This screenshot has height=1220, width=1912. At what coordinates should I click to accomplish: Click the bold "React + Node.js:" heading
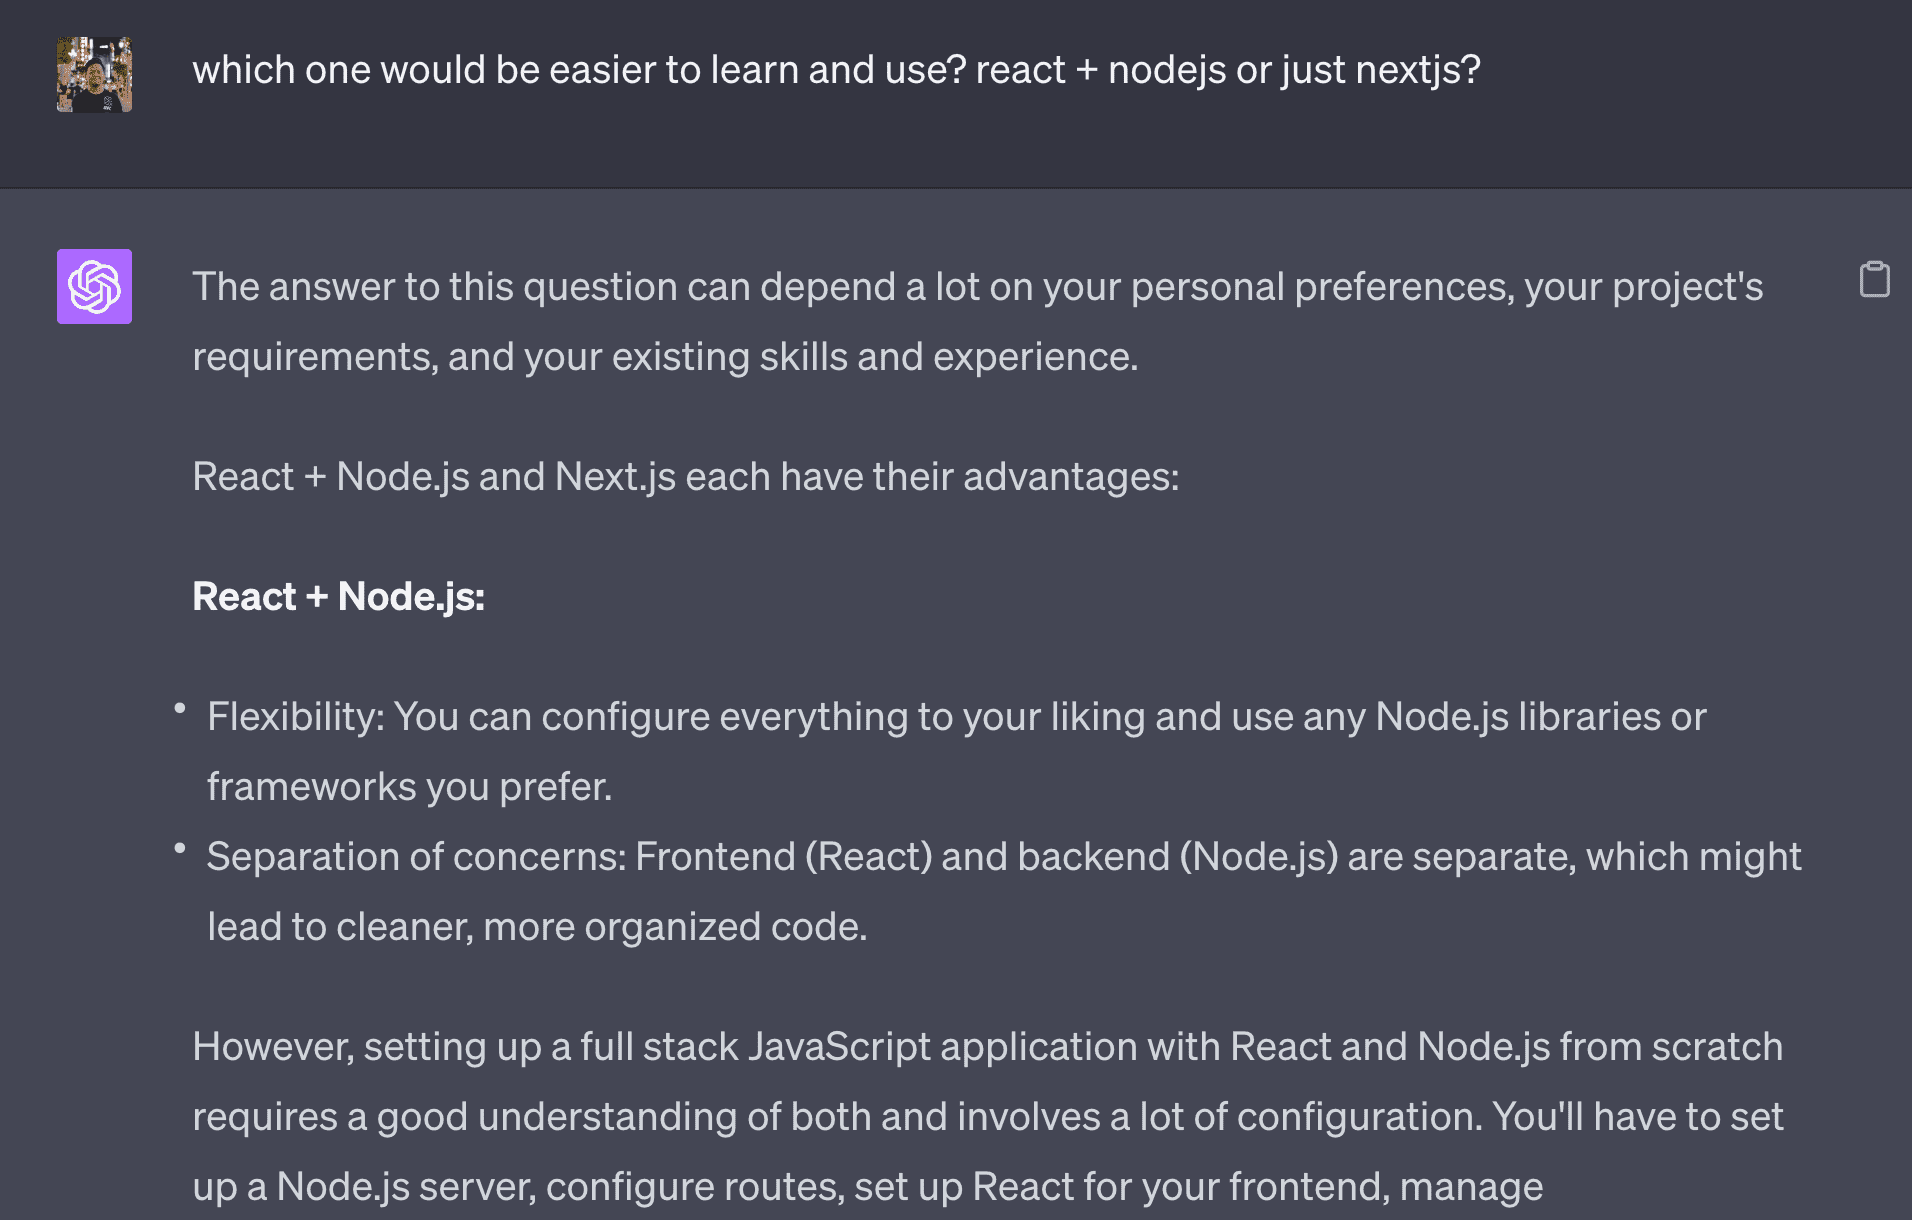pos(338,597)
